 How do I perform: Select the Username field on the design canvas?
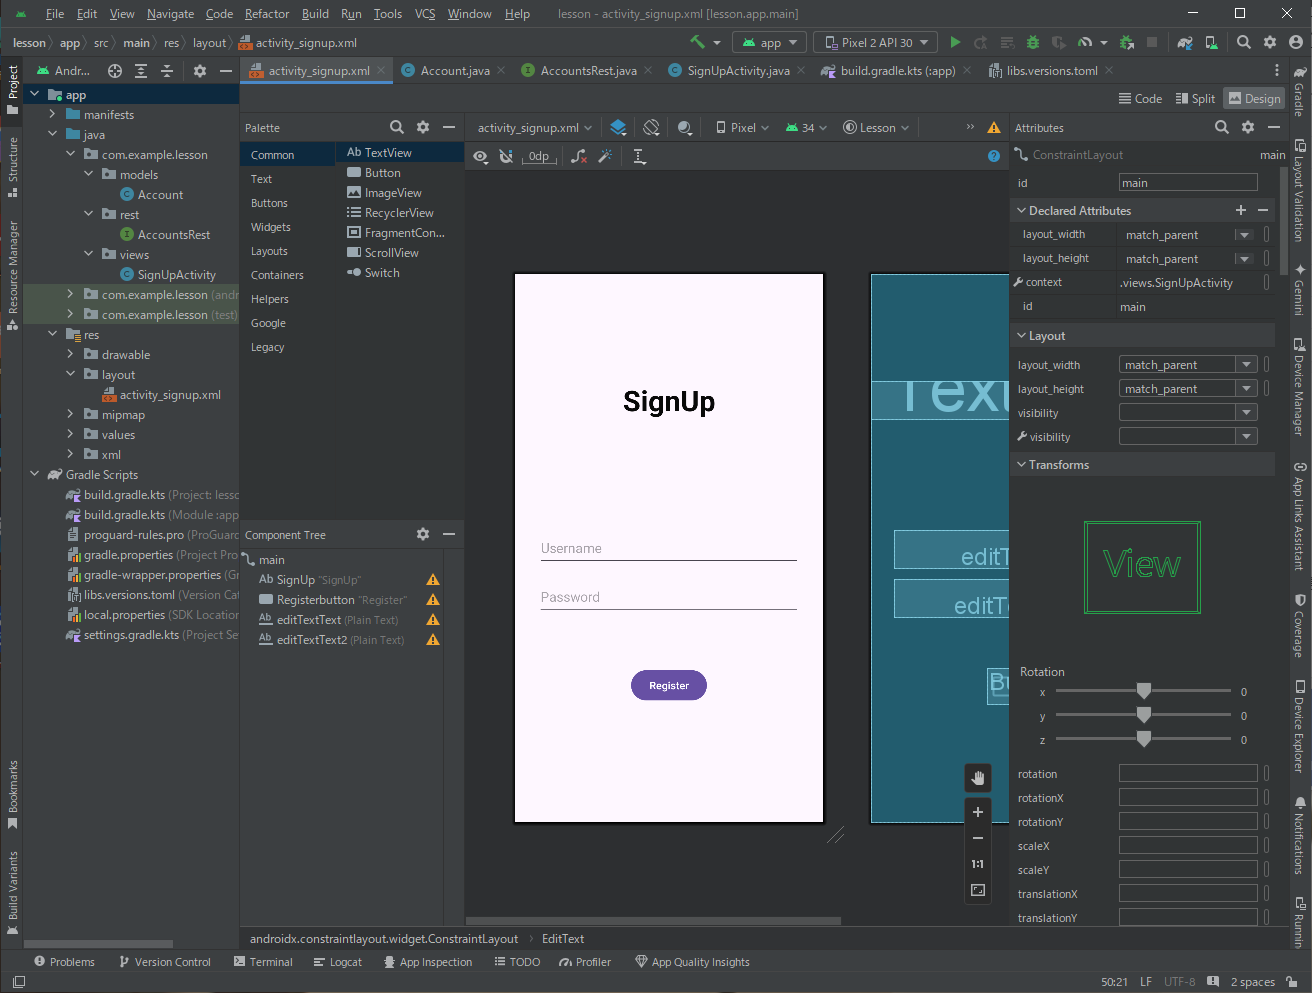[x=669, y=548]
